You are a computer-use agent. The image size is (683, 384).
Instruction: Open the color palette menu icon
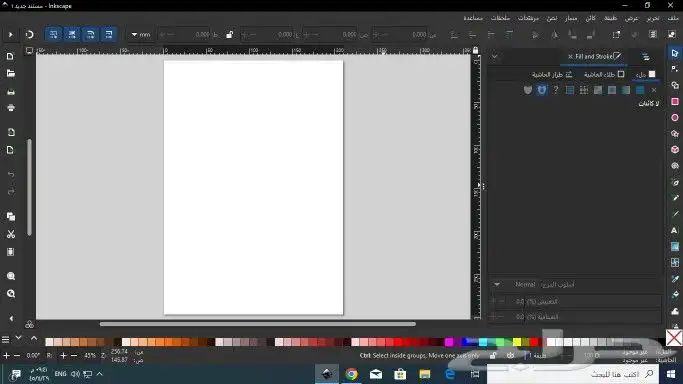tap(6, 339)
